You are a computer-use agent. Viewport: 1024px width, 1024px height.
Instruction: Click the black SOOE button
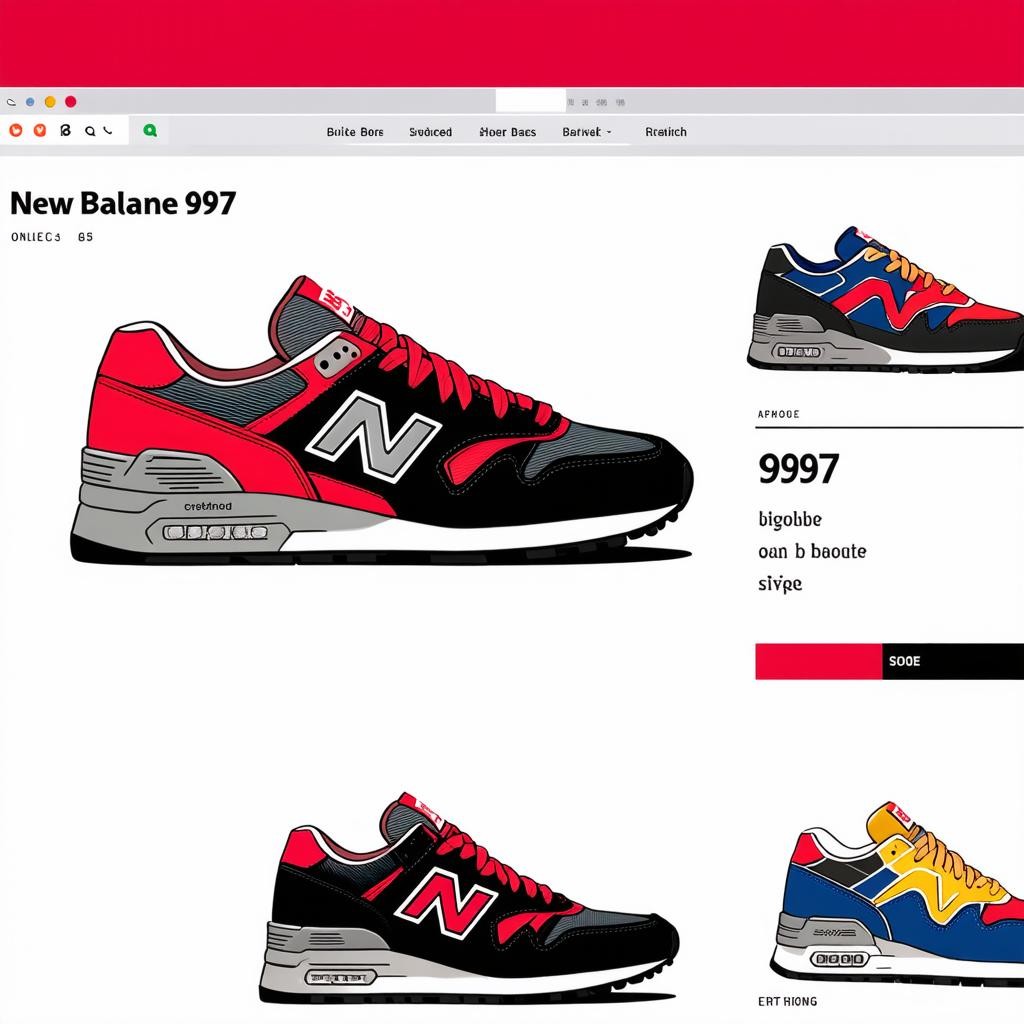(953, 661)
